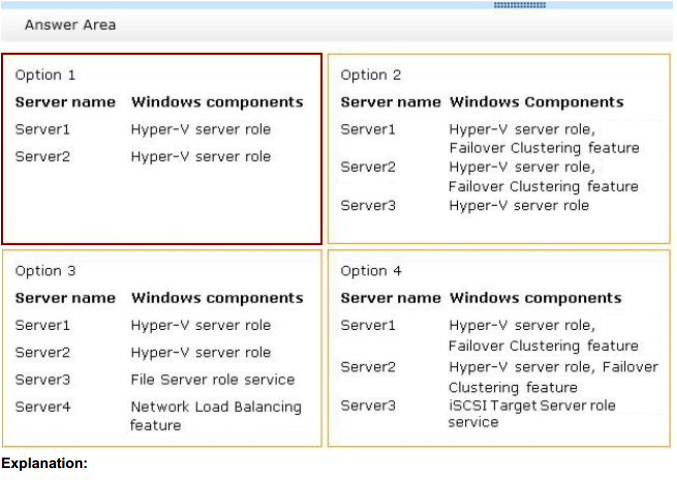The height and width of the screenshot is (493, 677).
Task: Click 'Server name' header in Option 2
Action: 391,102
